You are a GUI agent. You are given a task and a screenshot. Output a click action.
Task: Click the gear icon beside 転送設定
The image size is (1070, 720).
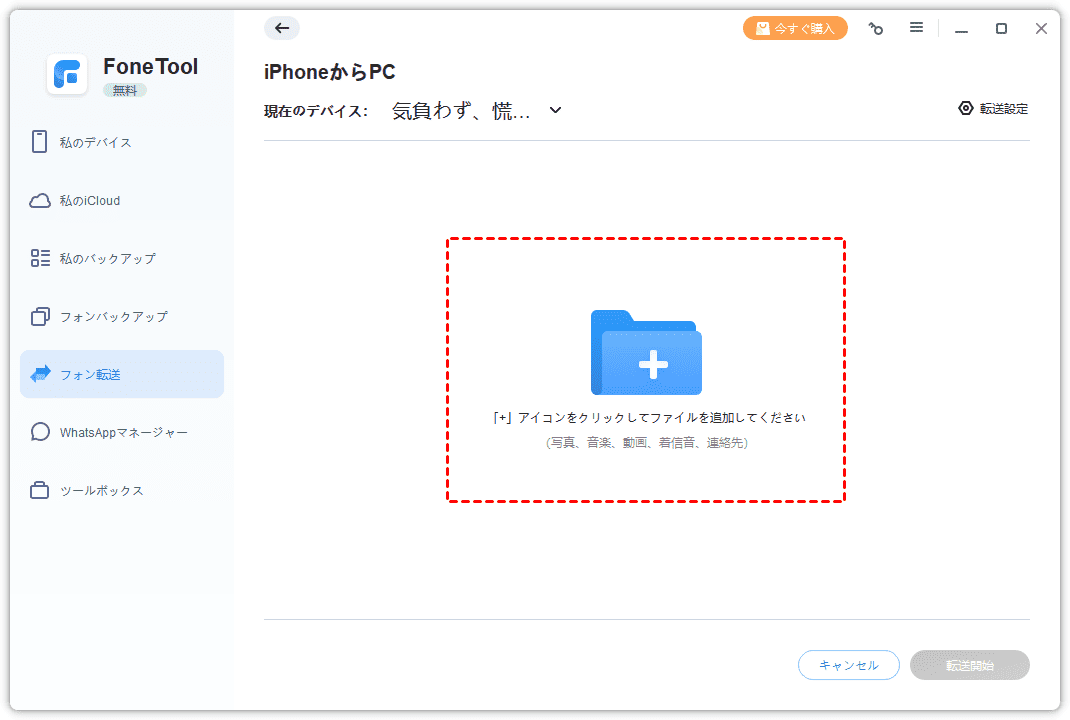tap(966, 109)
